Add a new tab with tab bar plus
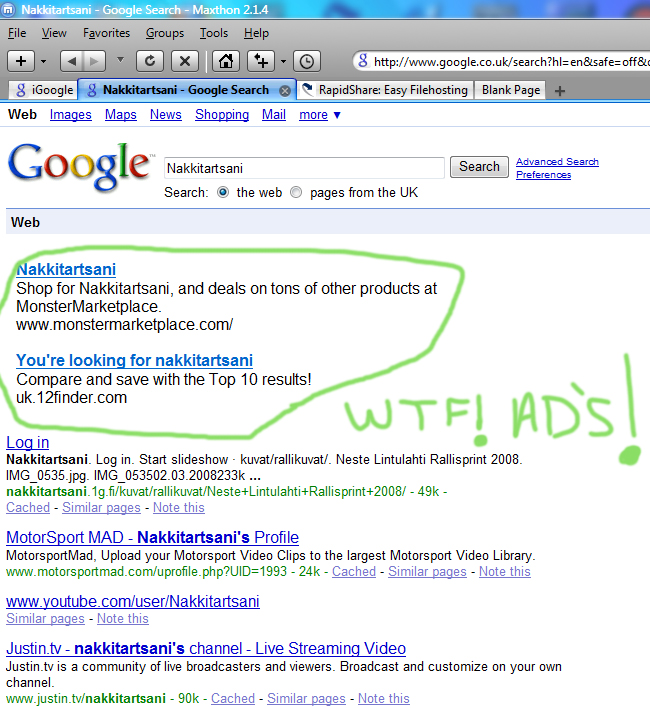This screenshot has height=708, width=650. point(560,91)
